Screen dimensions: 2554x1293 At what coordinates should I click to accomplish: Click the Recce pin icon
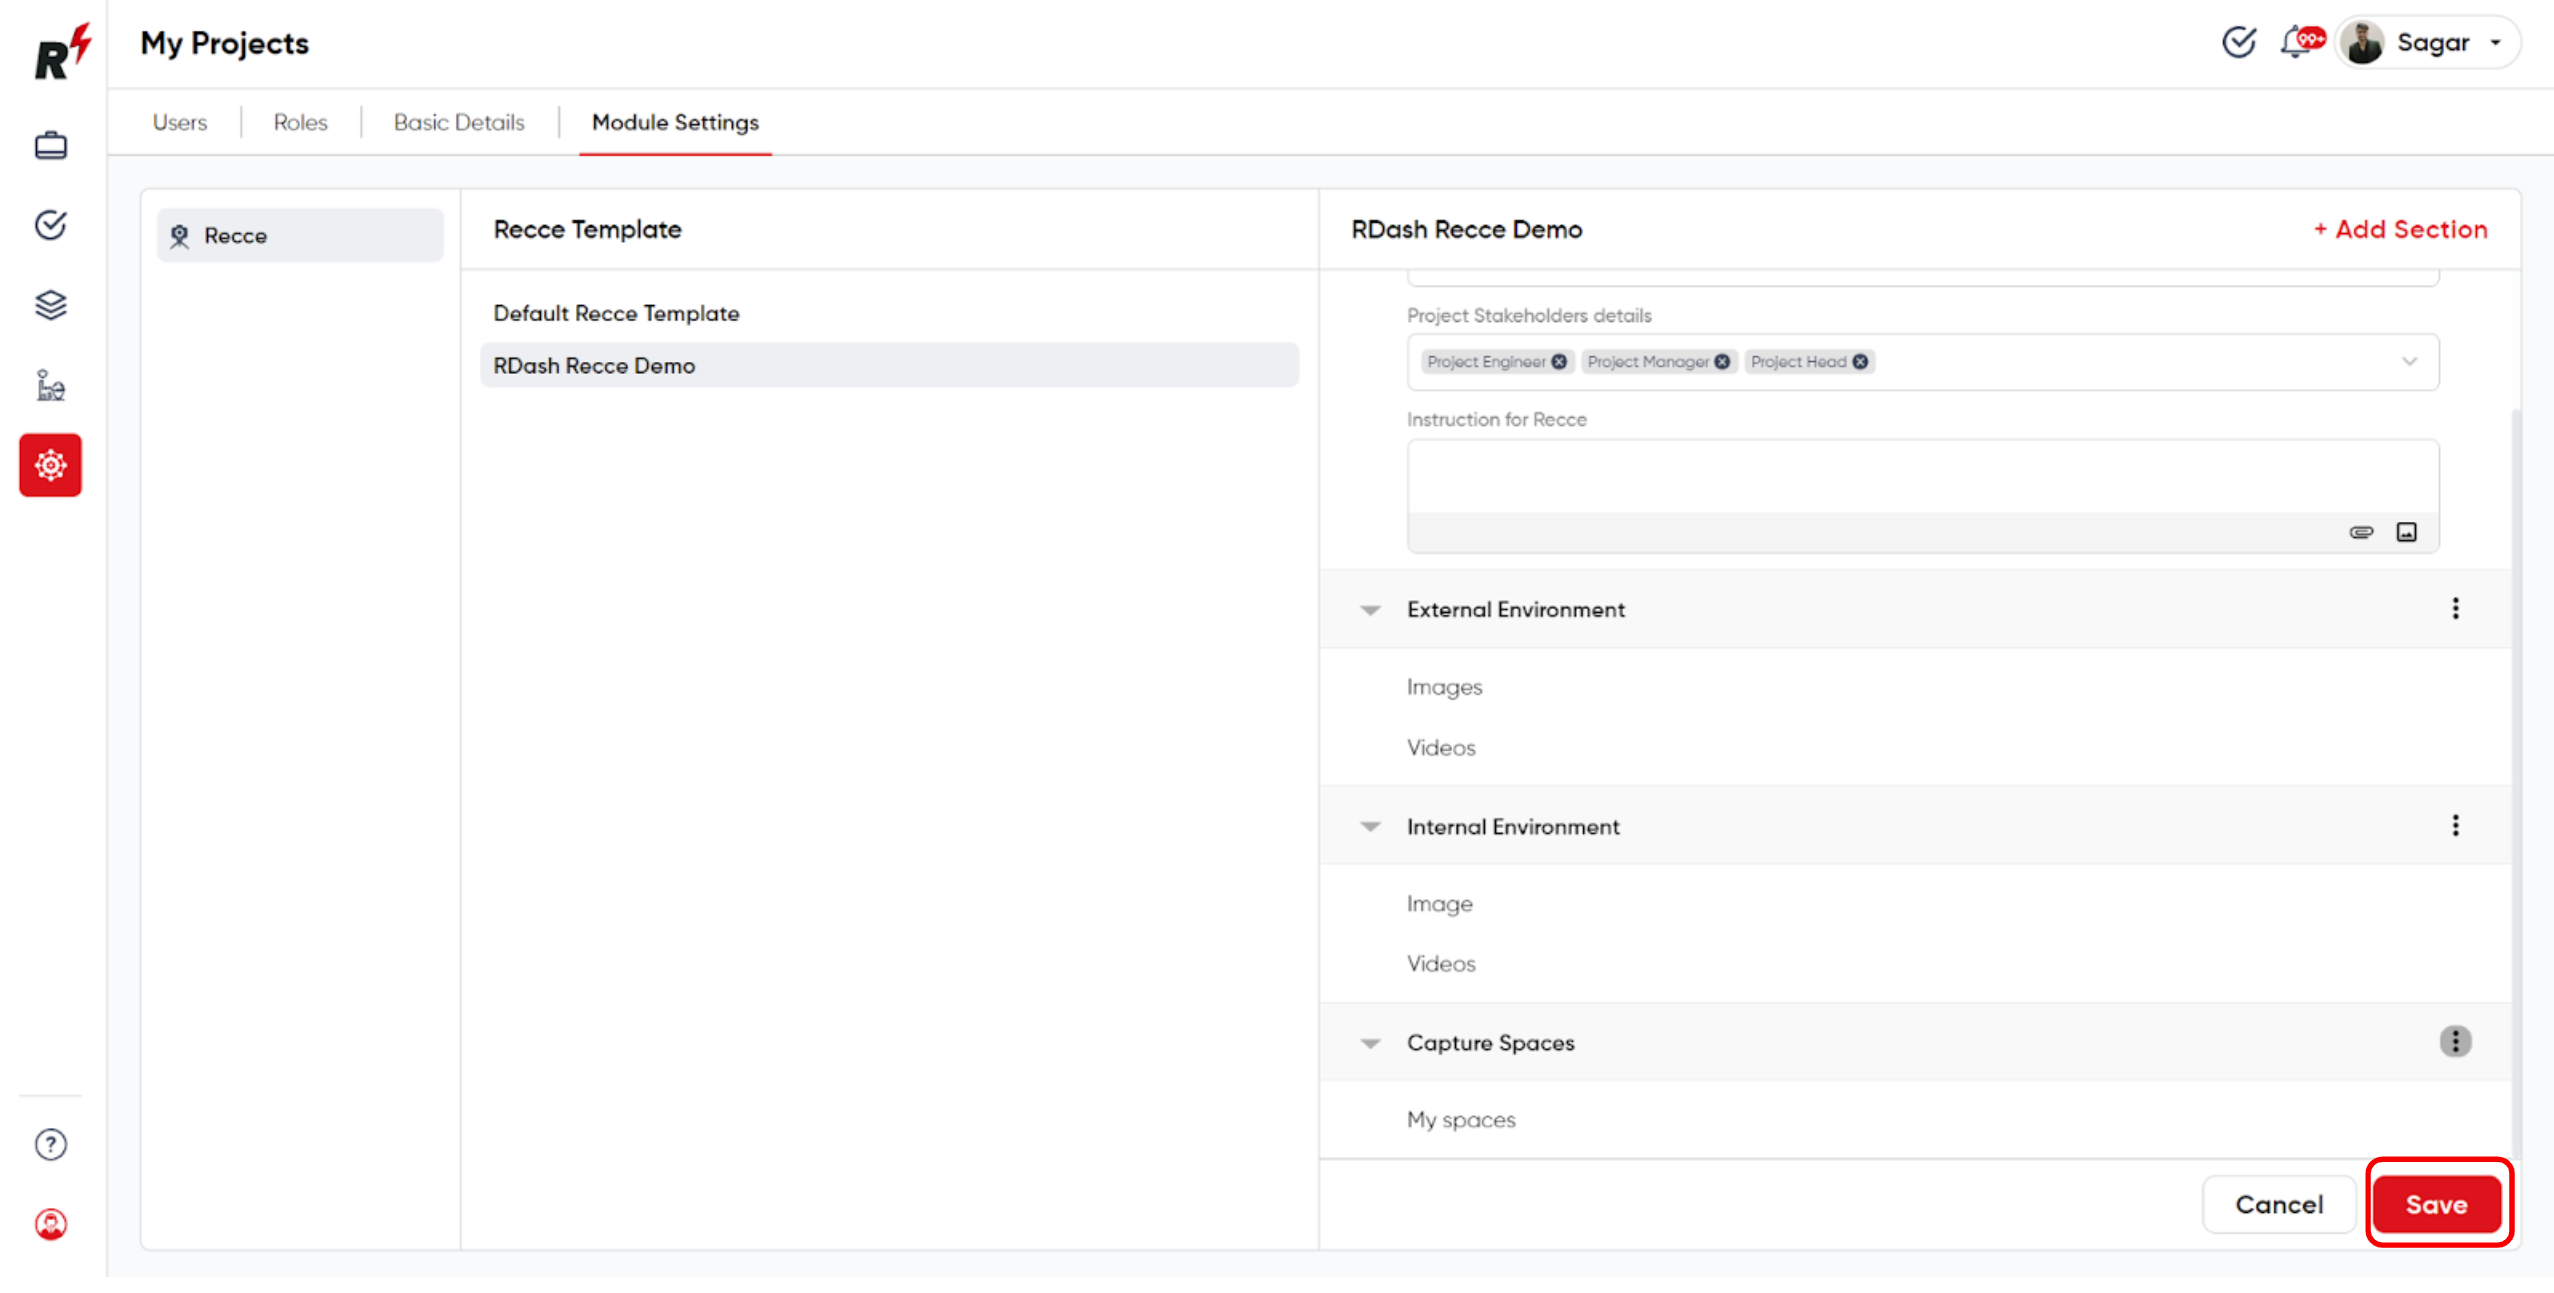click(179, 236)
